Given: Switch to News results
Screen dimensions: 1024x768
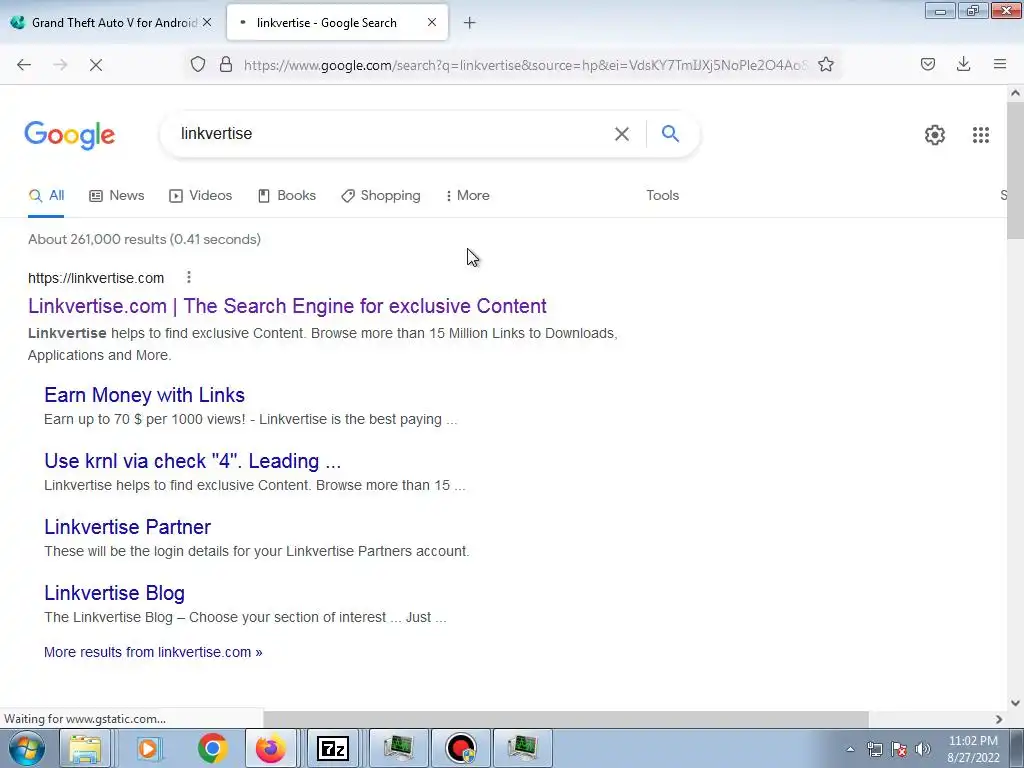Looking at the screenshot, I should (117, 195).
